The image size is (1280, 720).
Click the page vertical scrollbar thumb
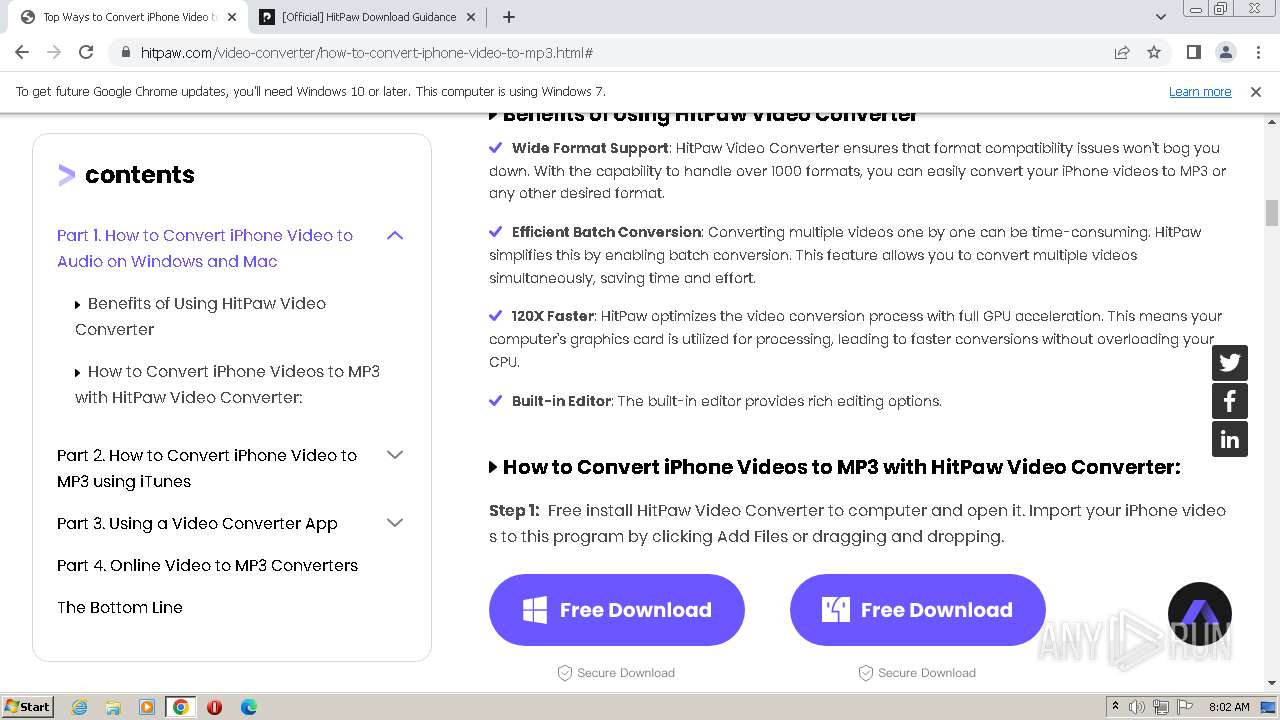pos(1272,213)
